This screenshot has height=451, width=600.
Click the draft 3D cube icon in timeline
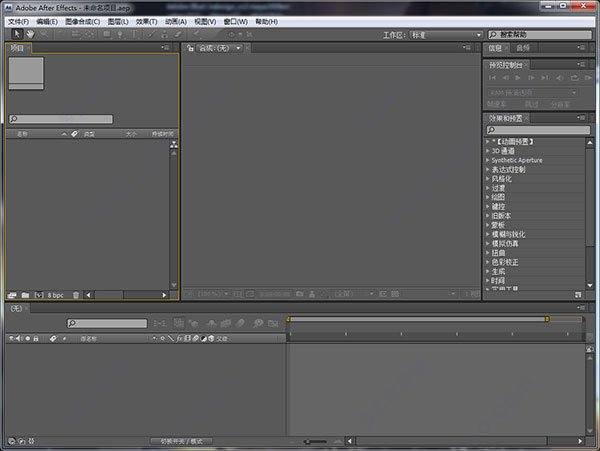coord(194,324)
